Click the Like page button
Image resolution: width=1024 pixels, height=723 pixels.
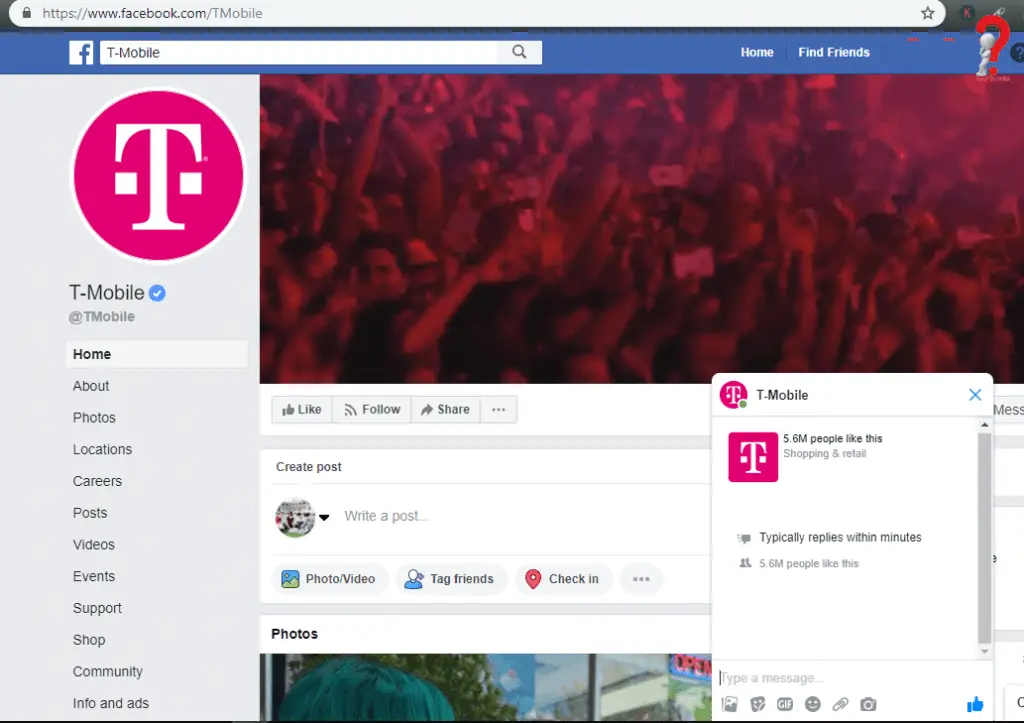pyautogui.click(x=302, y=410)
